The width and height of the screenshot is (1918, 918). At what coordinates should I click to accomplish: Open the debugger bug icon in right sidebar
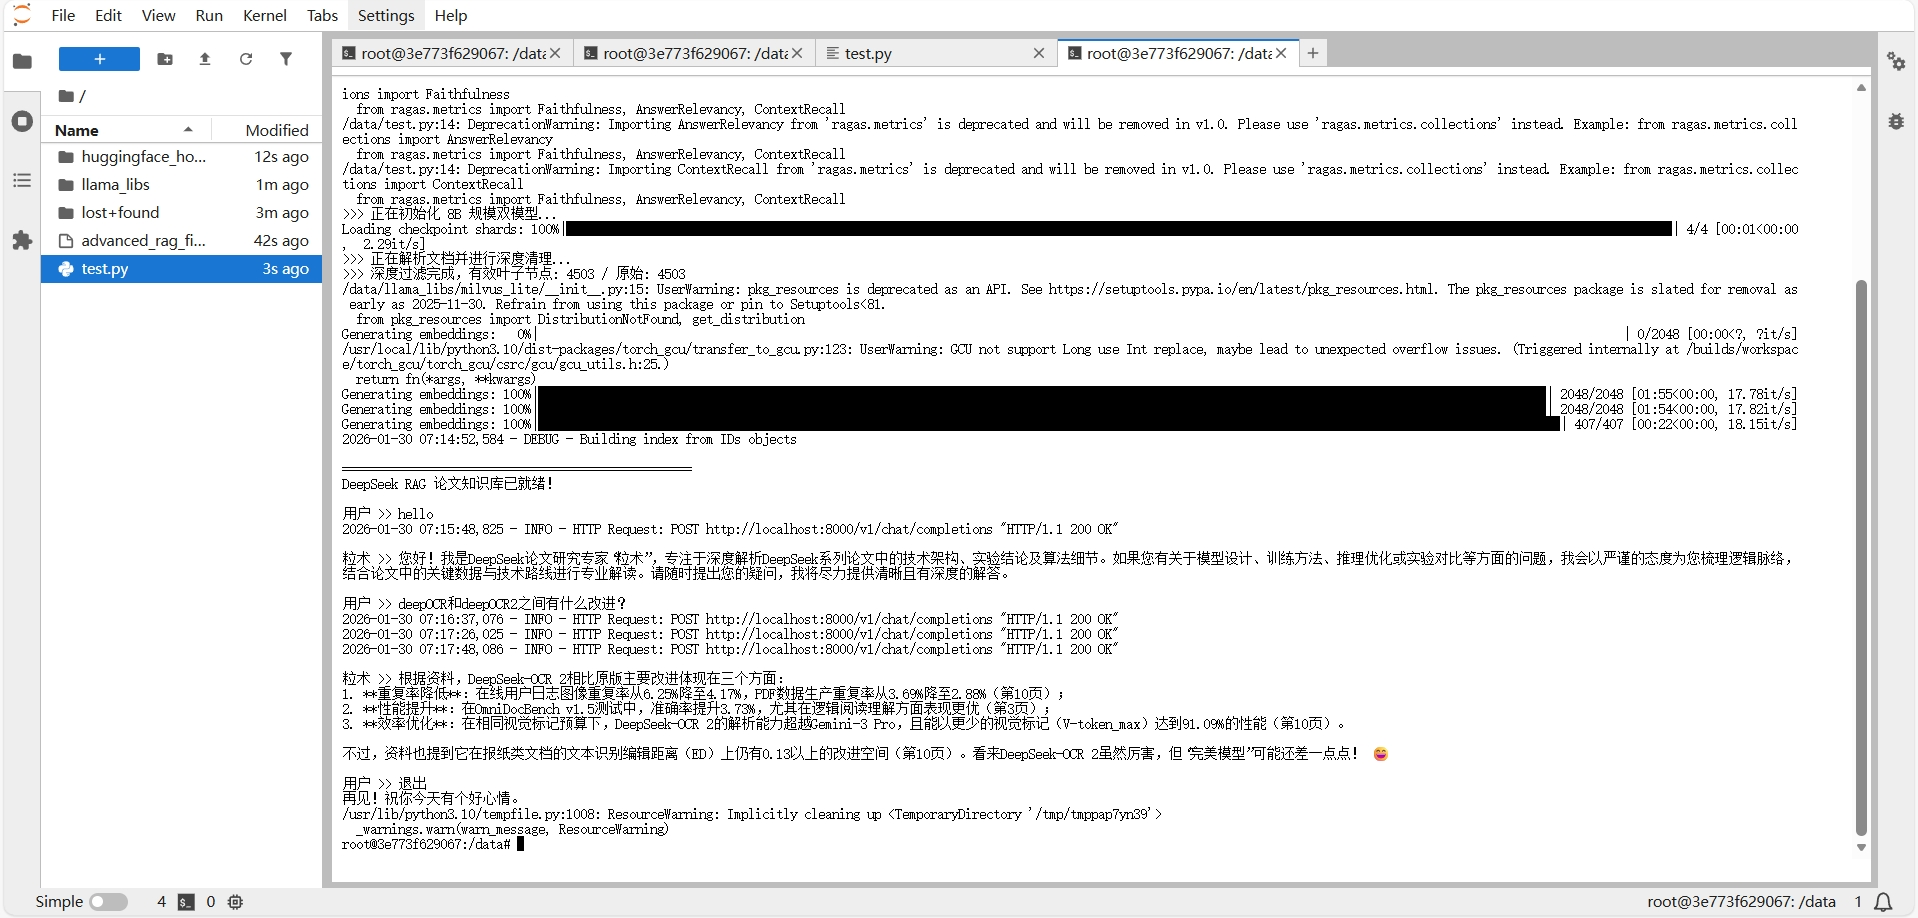pyautogui.click(x=1896, y=121)
